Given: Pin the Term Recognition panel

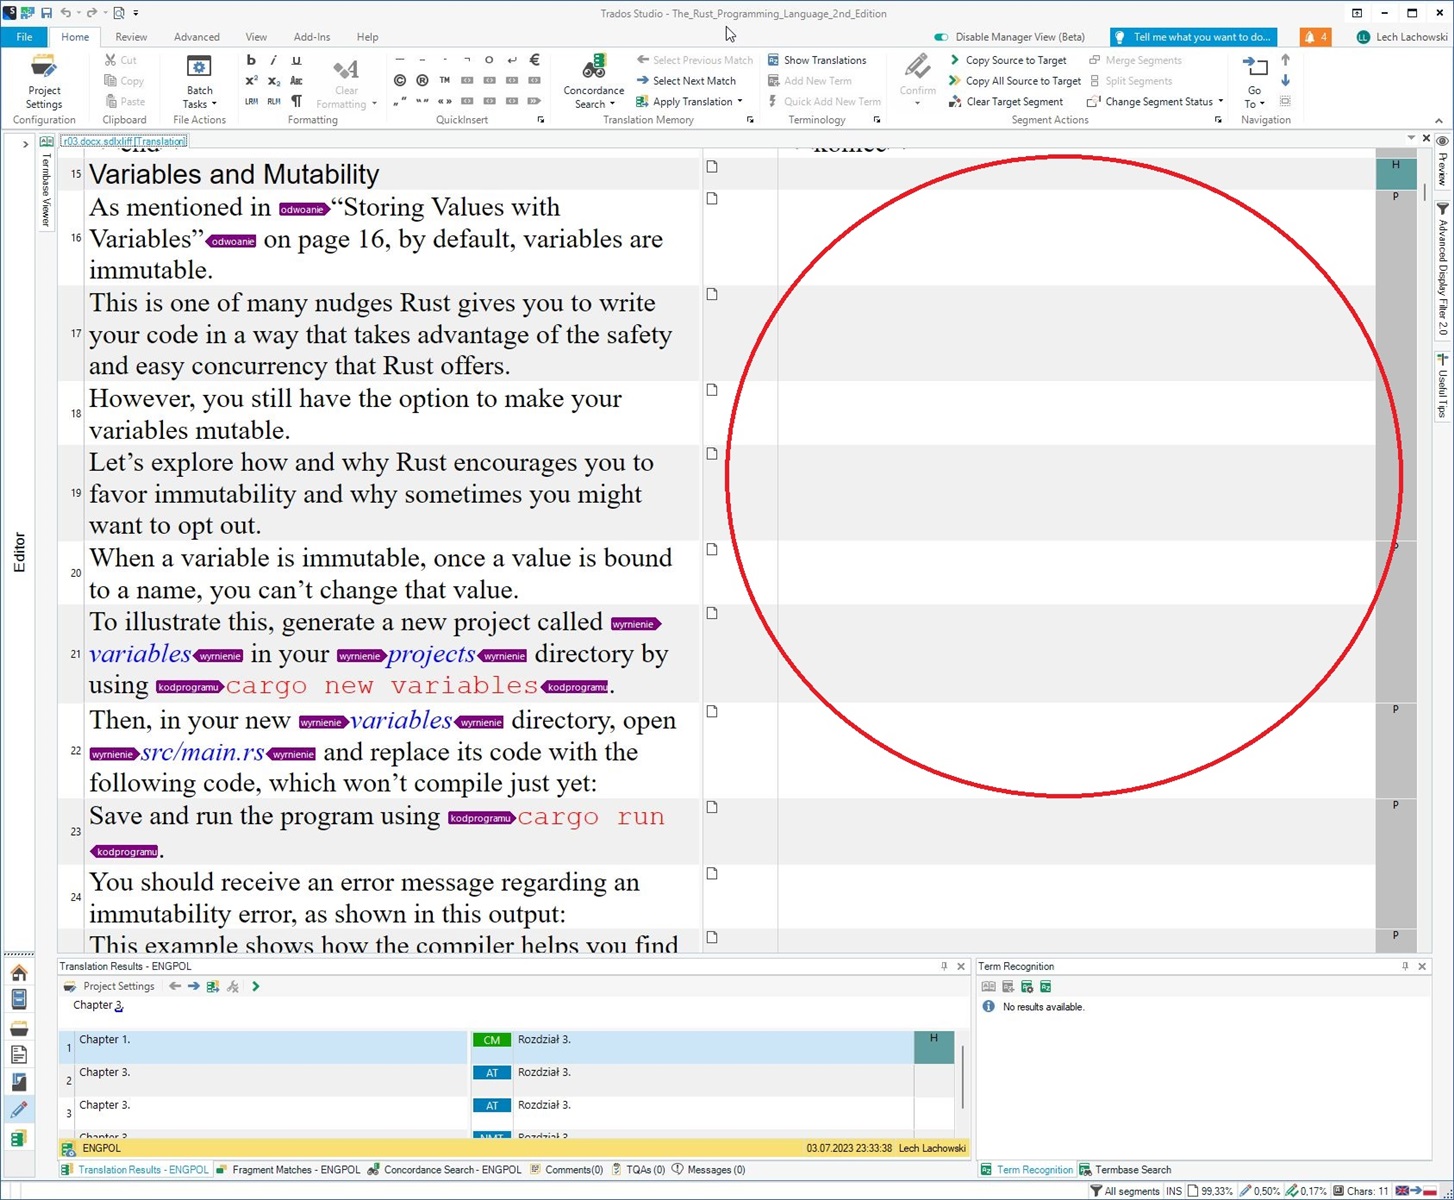Looking at the screenshot, I should tap(1405, 966).
